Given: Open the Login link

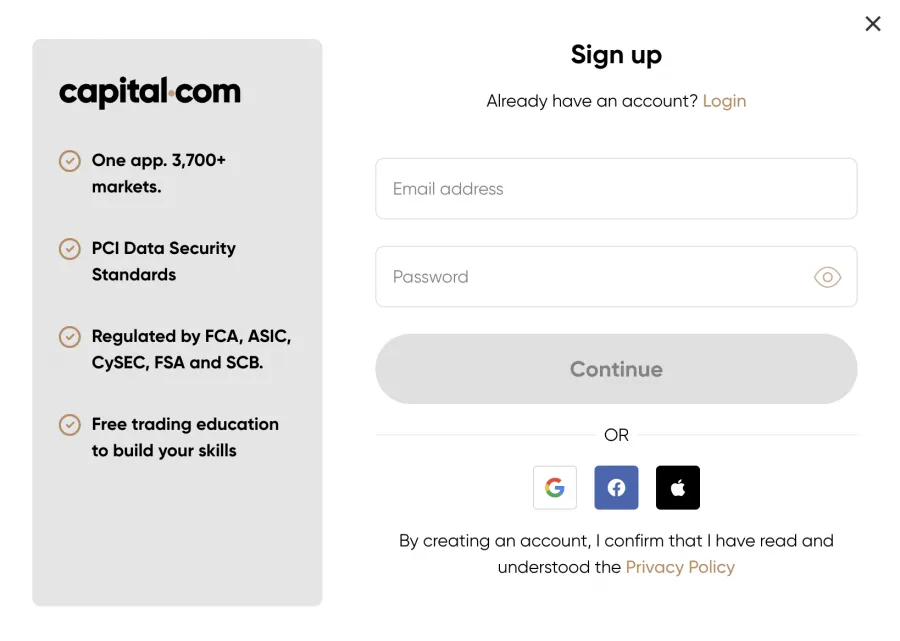Looking at the screenshot, I should [724, 101].
